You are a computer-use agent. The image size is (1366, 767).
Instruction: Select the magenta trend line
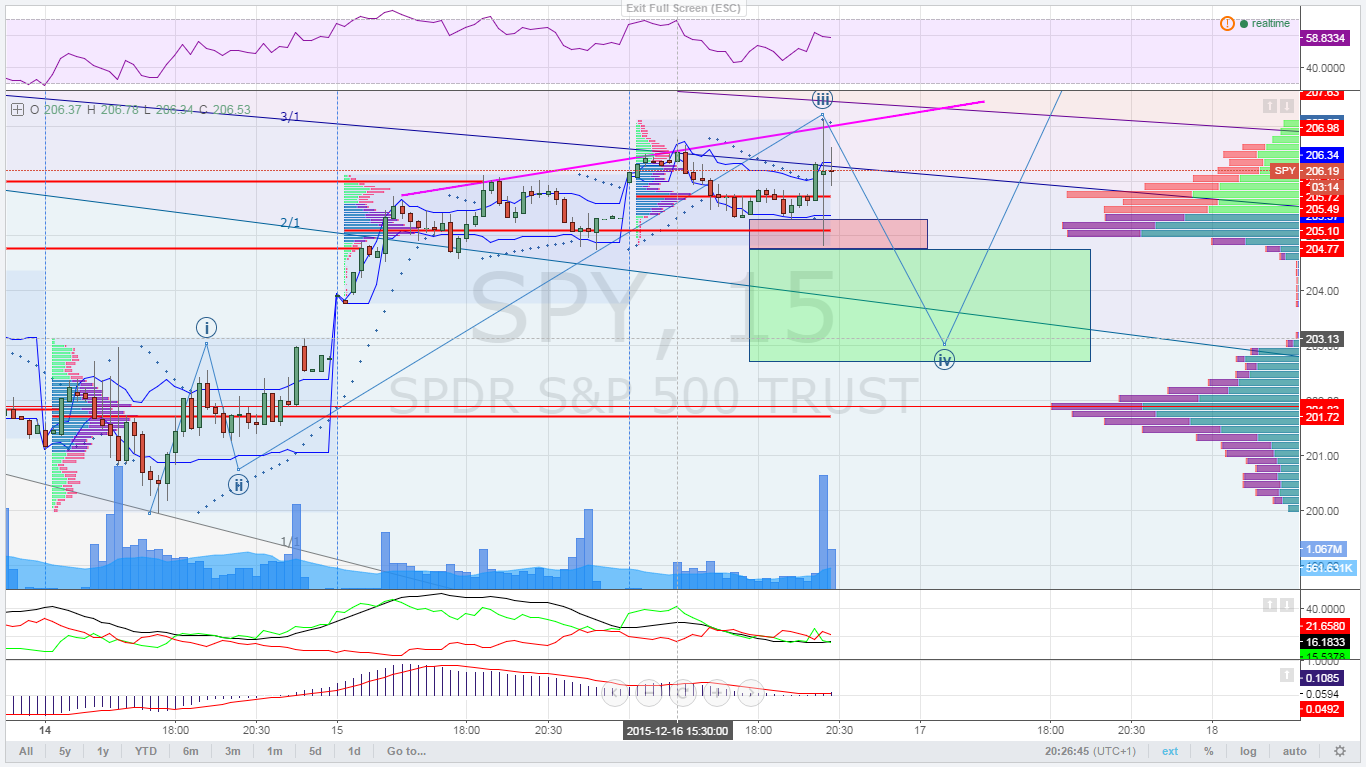pyautogui.click(x=693, y=148)
